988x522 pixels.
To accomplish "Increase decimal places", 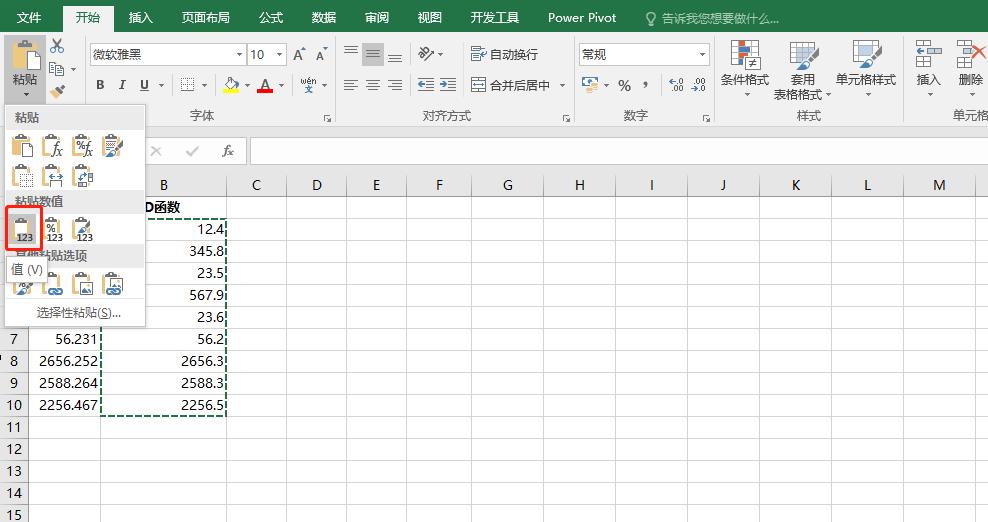I will 677,85.
